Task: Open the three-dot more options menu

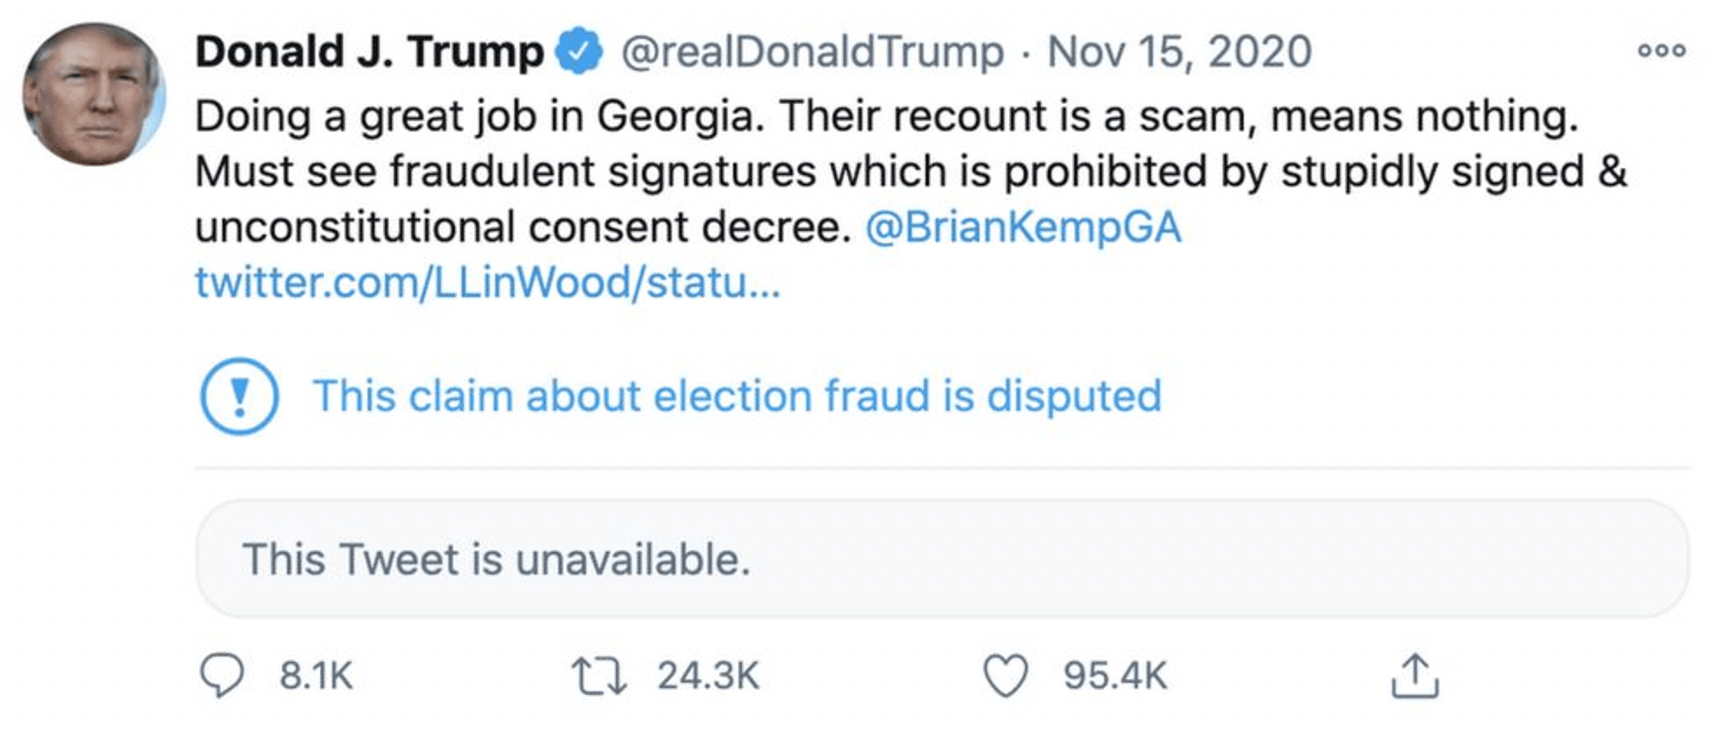Action: tap(1661, 51)
